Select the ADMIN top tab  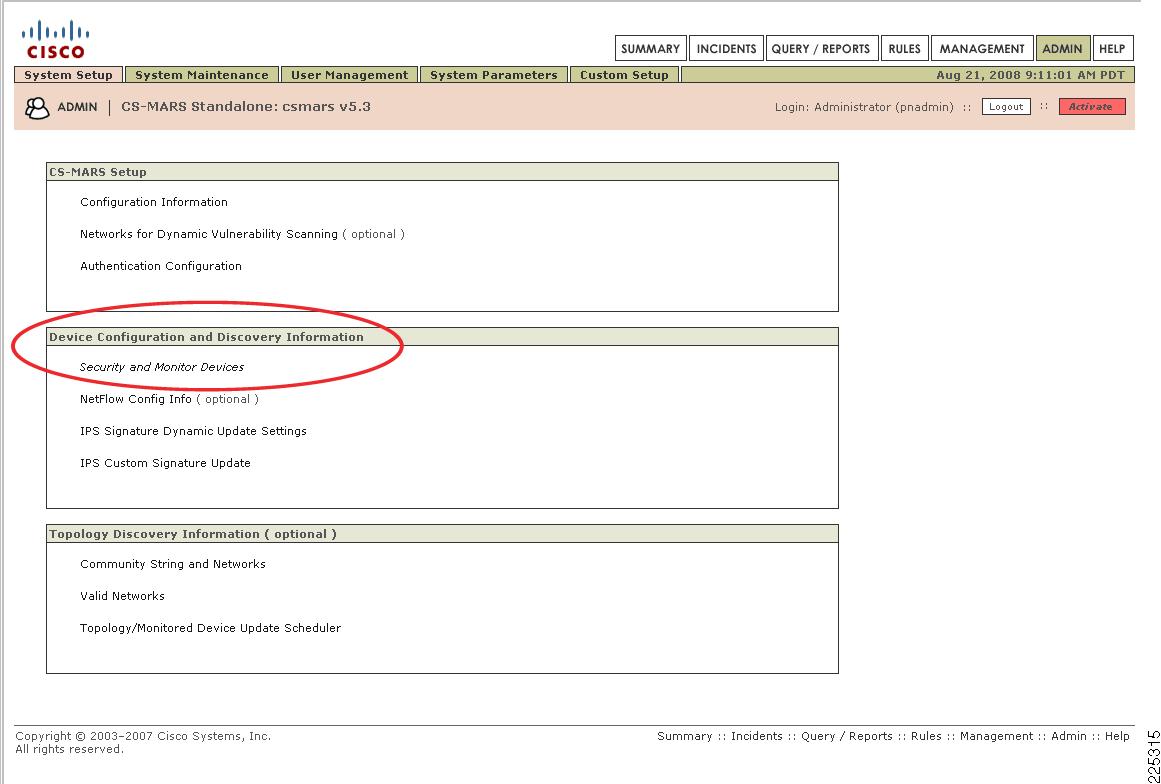coord(1063,49)
